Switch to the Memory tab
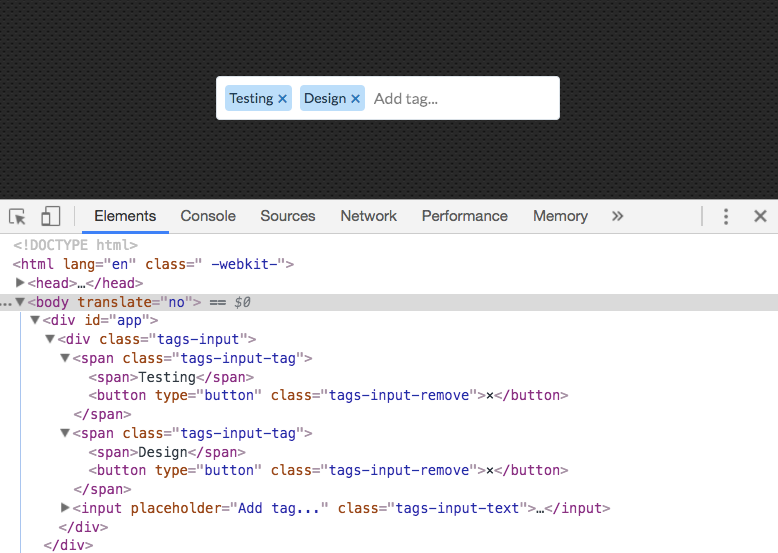Image resolution: width=778 pixels, height=553 pixels. coord(560,216)
